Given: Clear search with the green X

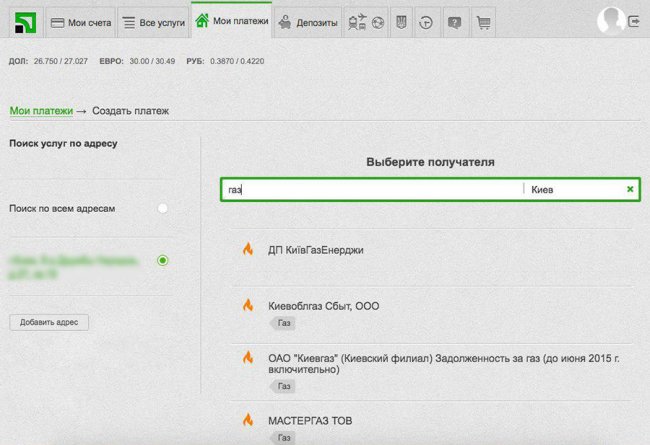Looking at the screenshot, I should [x=630, y=189].
